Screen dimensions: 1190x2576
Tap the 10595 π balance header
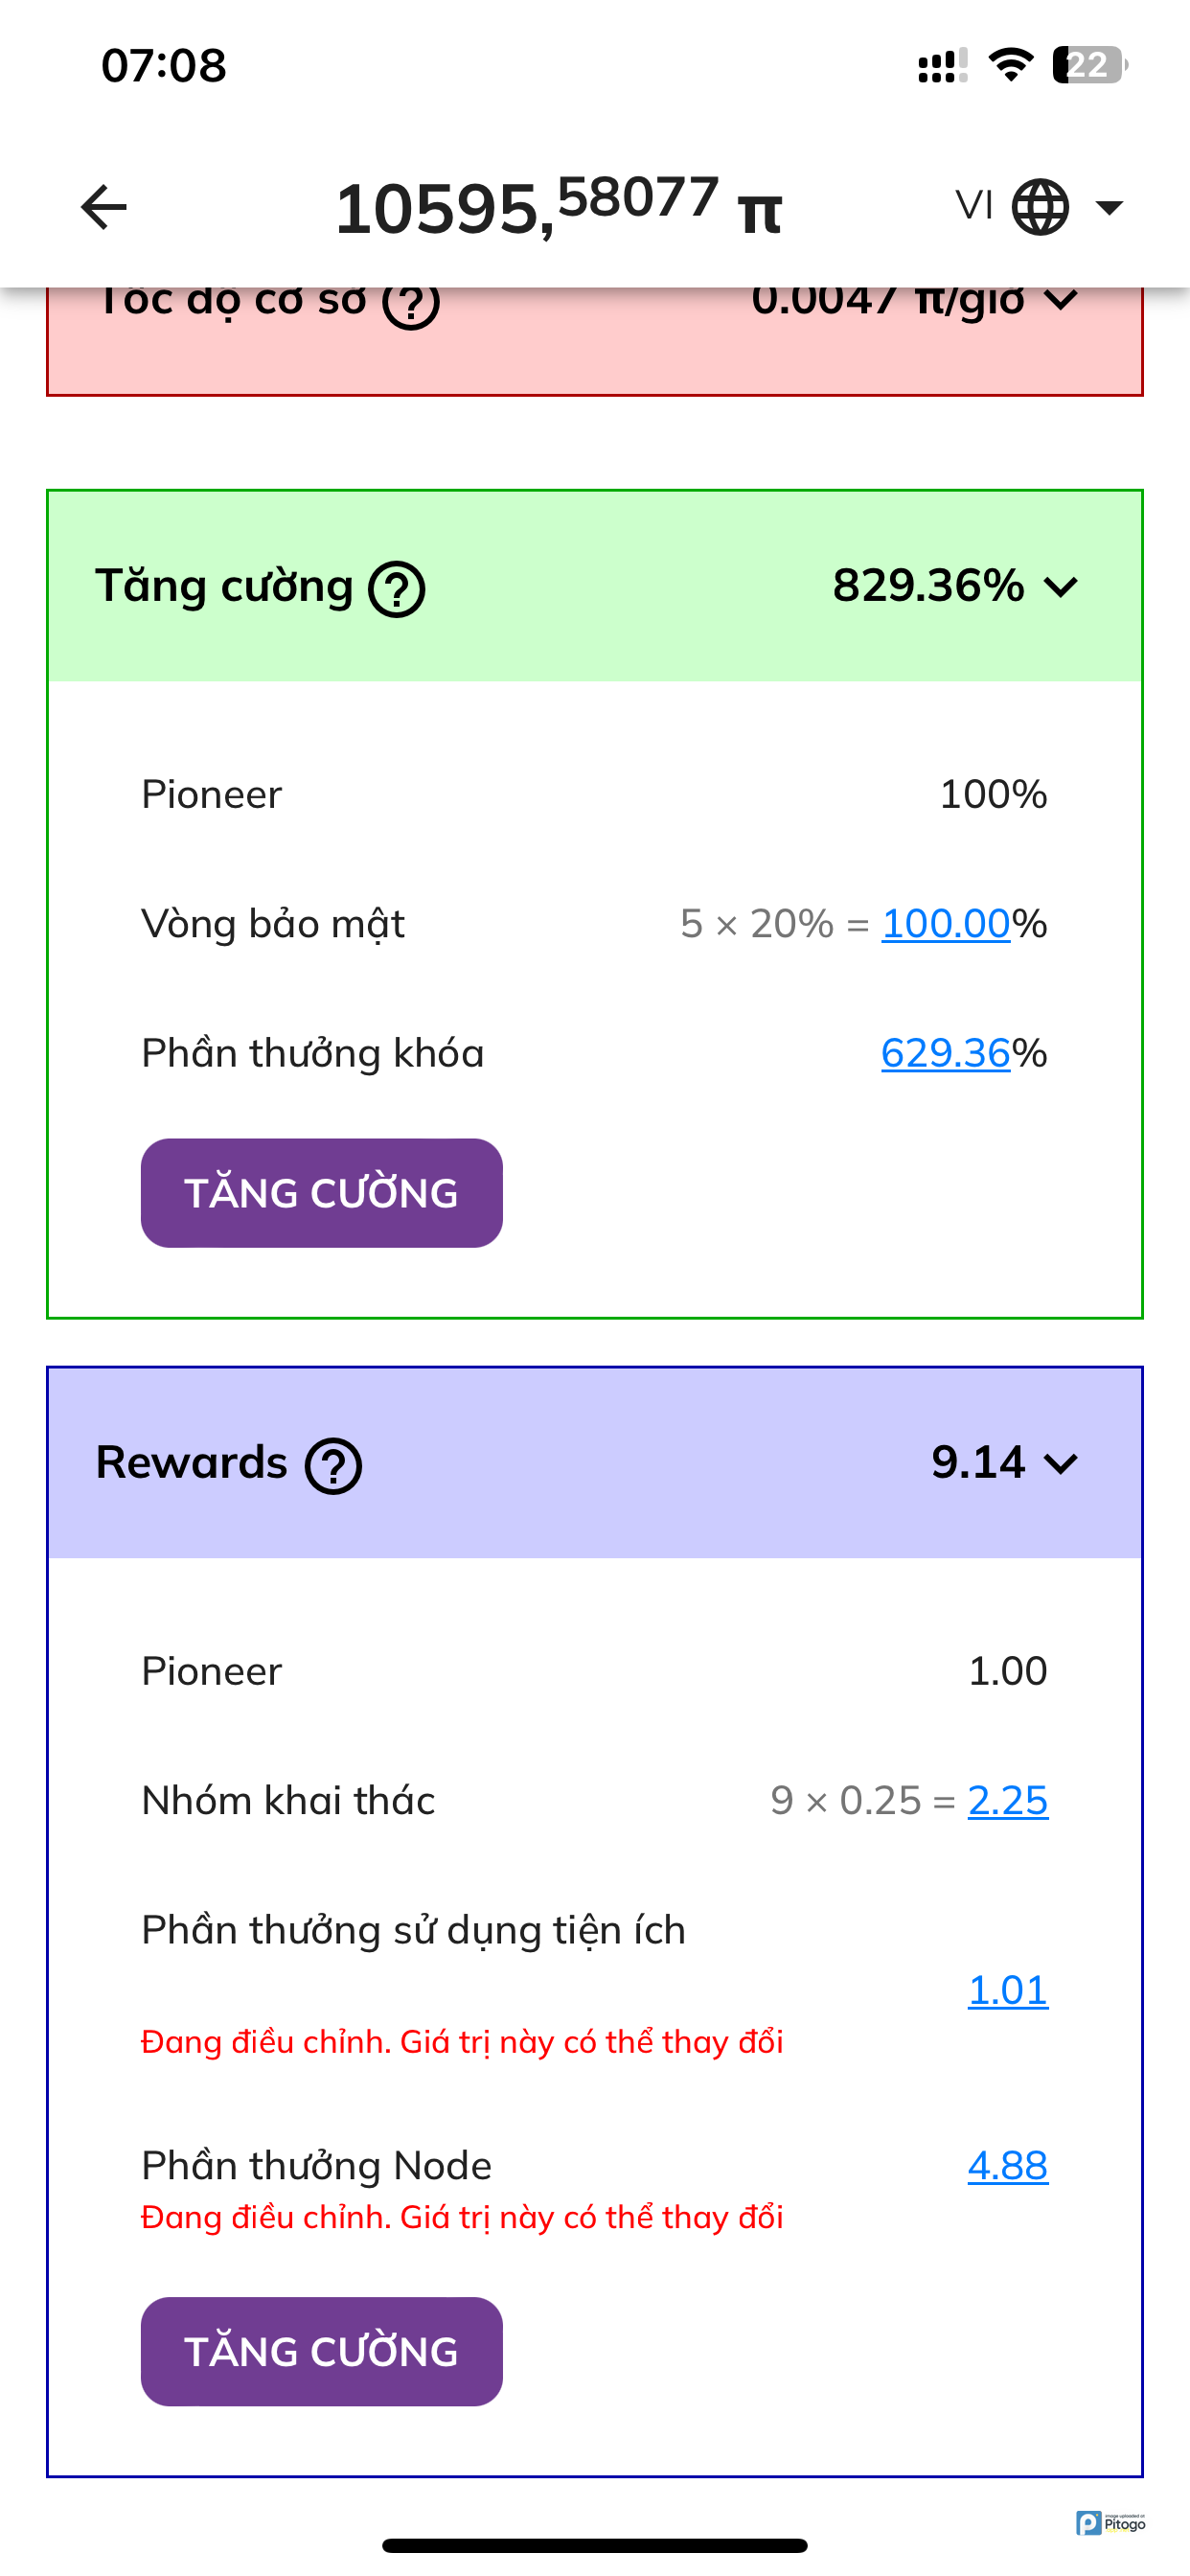[557, 208]
